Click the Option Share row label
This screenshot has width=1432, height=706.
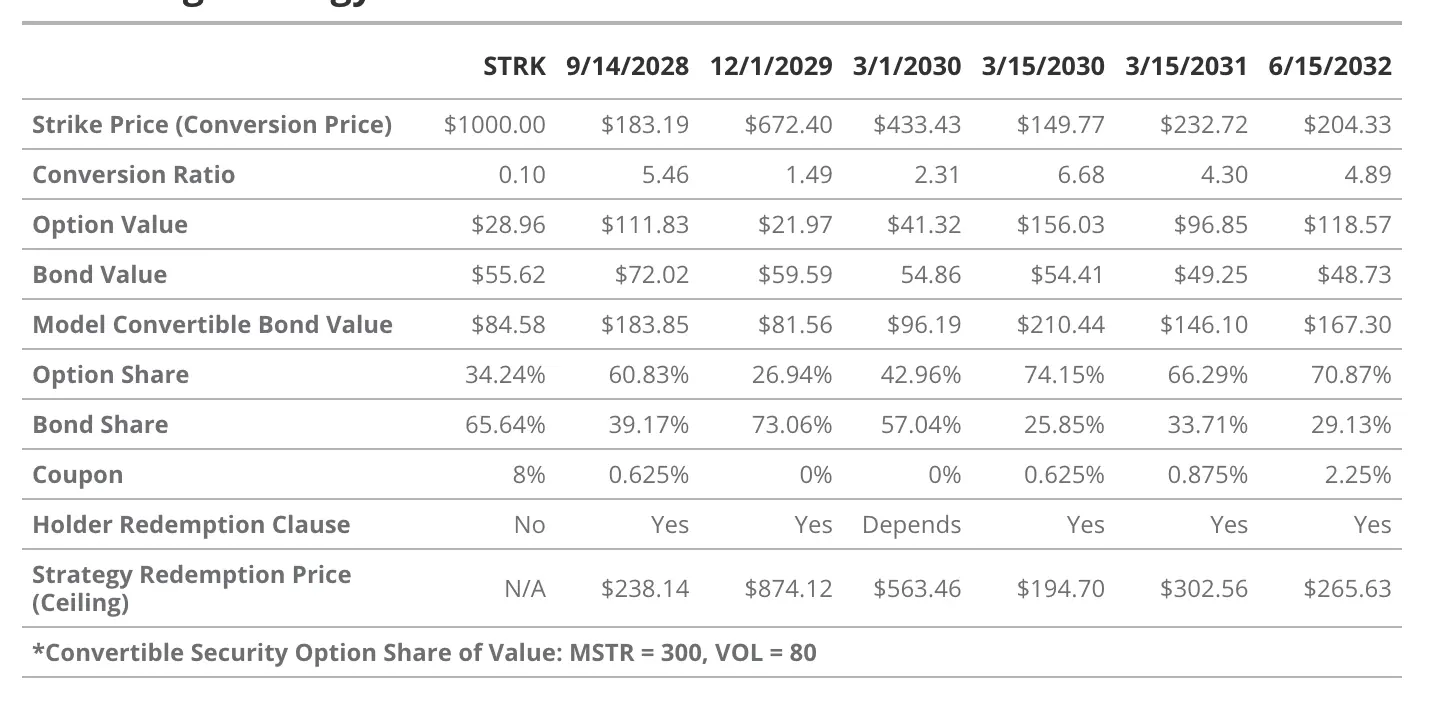click(x=110, y=375)
